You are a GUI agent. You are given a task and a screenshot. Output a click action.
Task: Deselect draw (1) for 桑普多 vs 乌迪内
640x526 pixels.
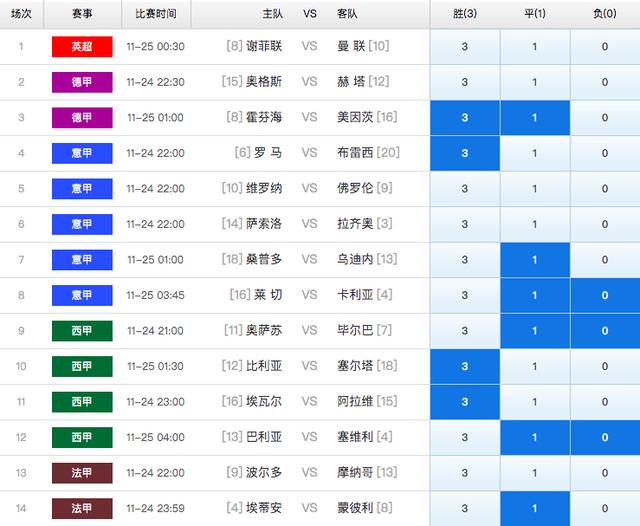pyautogui.click(x=535, y=260)
